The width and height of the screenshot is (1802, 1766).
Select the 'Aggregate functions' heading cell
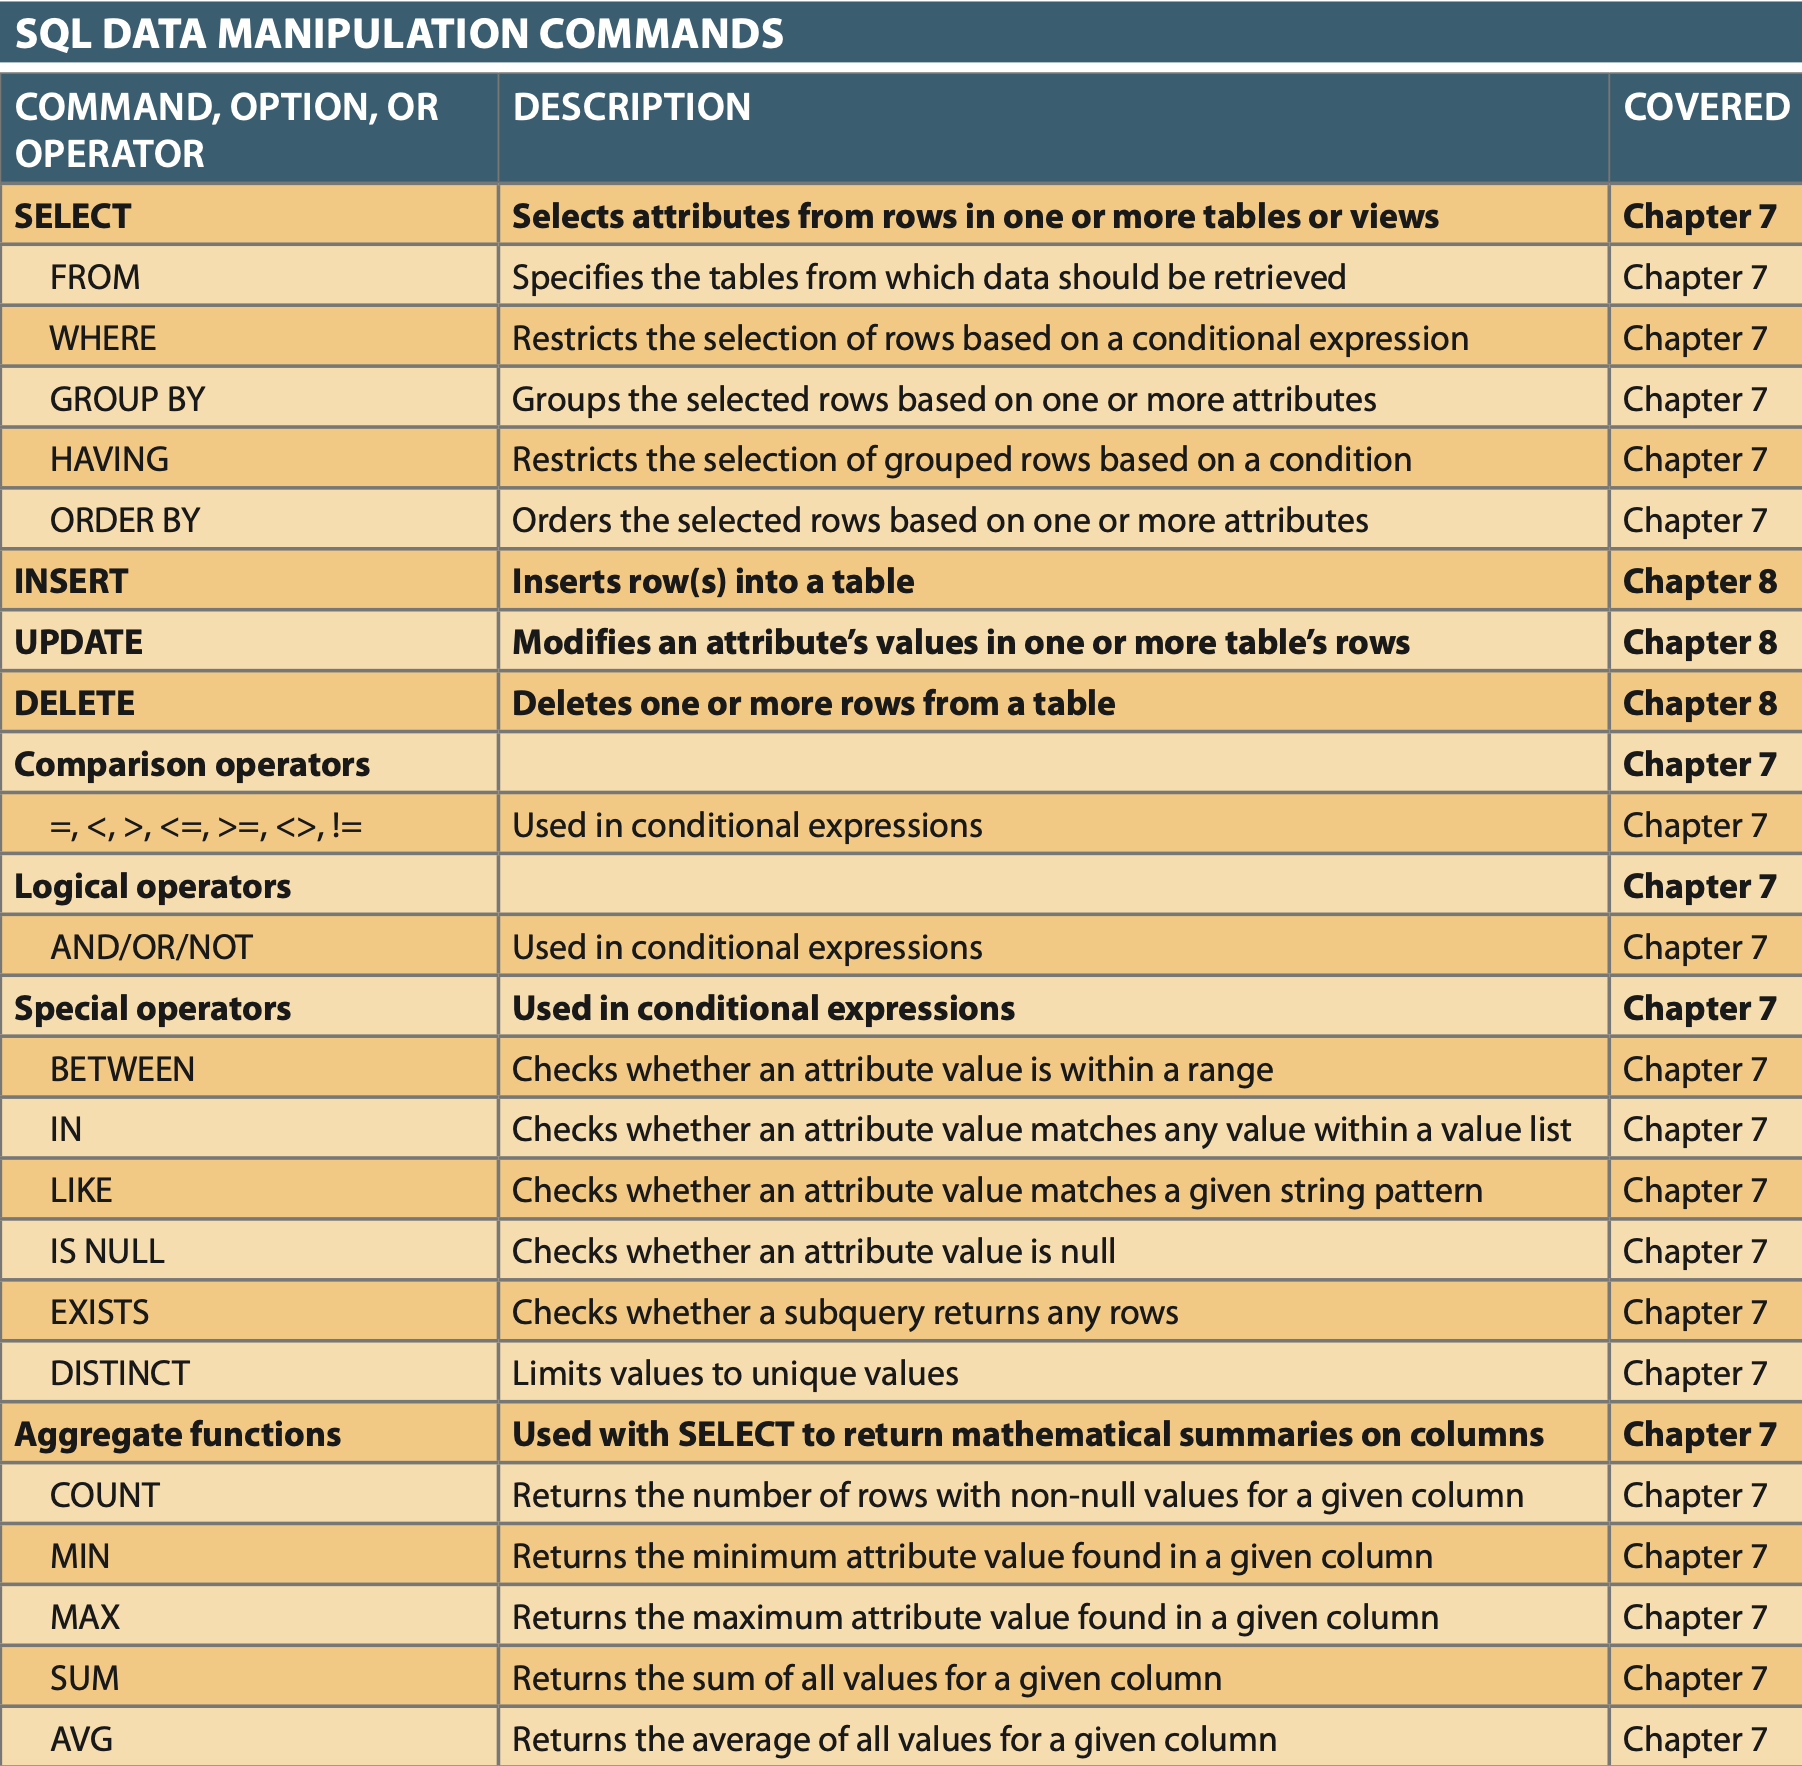[x=249, y=1433]
